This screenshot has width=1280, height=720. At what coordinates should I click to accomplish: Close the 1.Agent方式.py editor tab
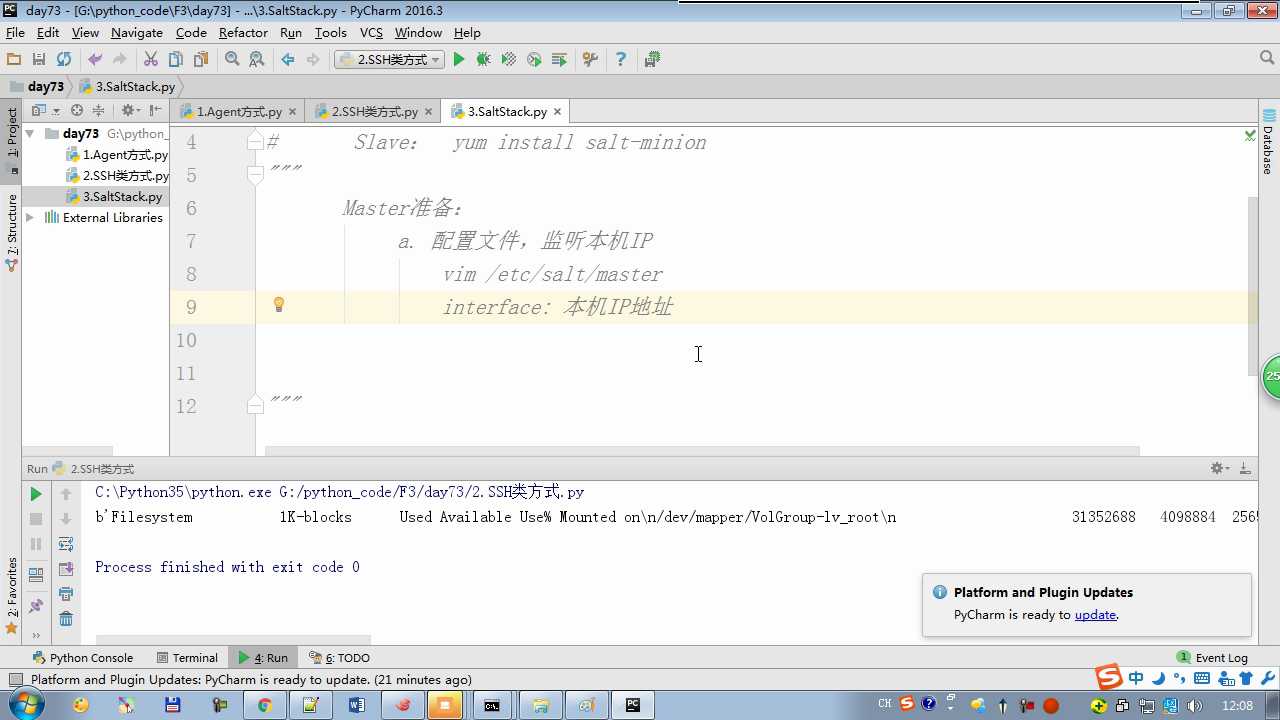tap(292, 112)
